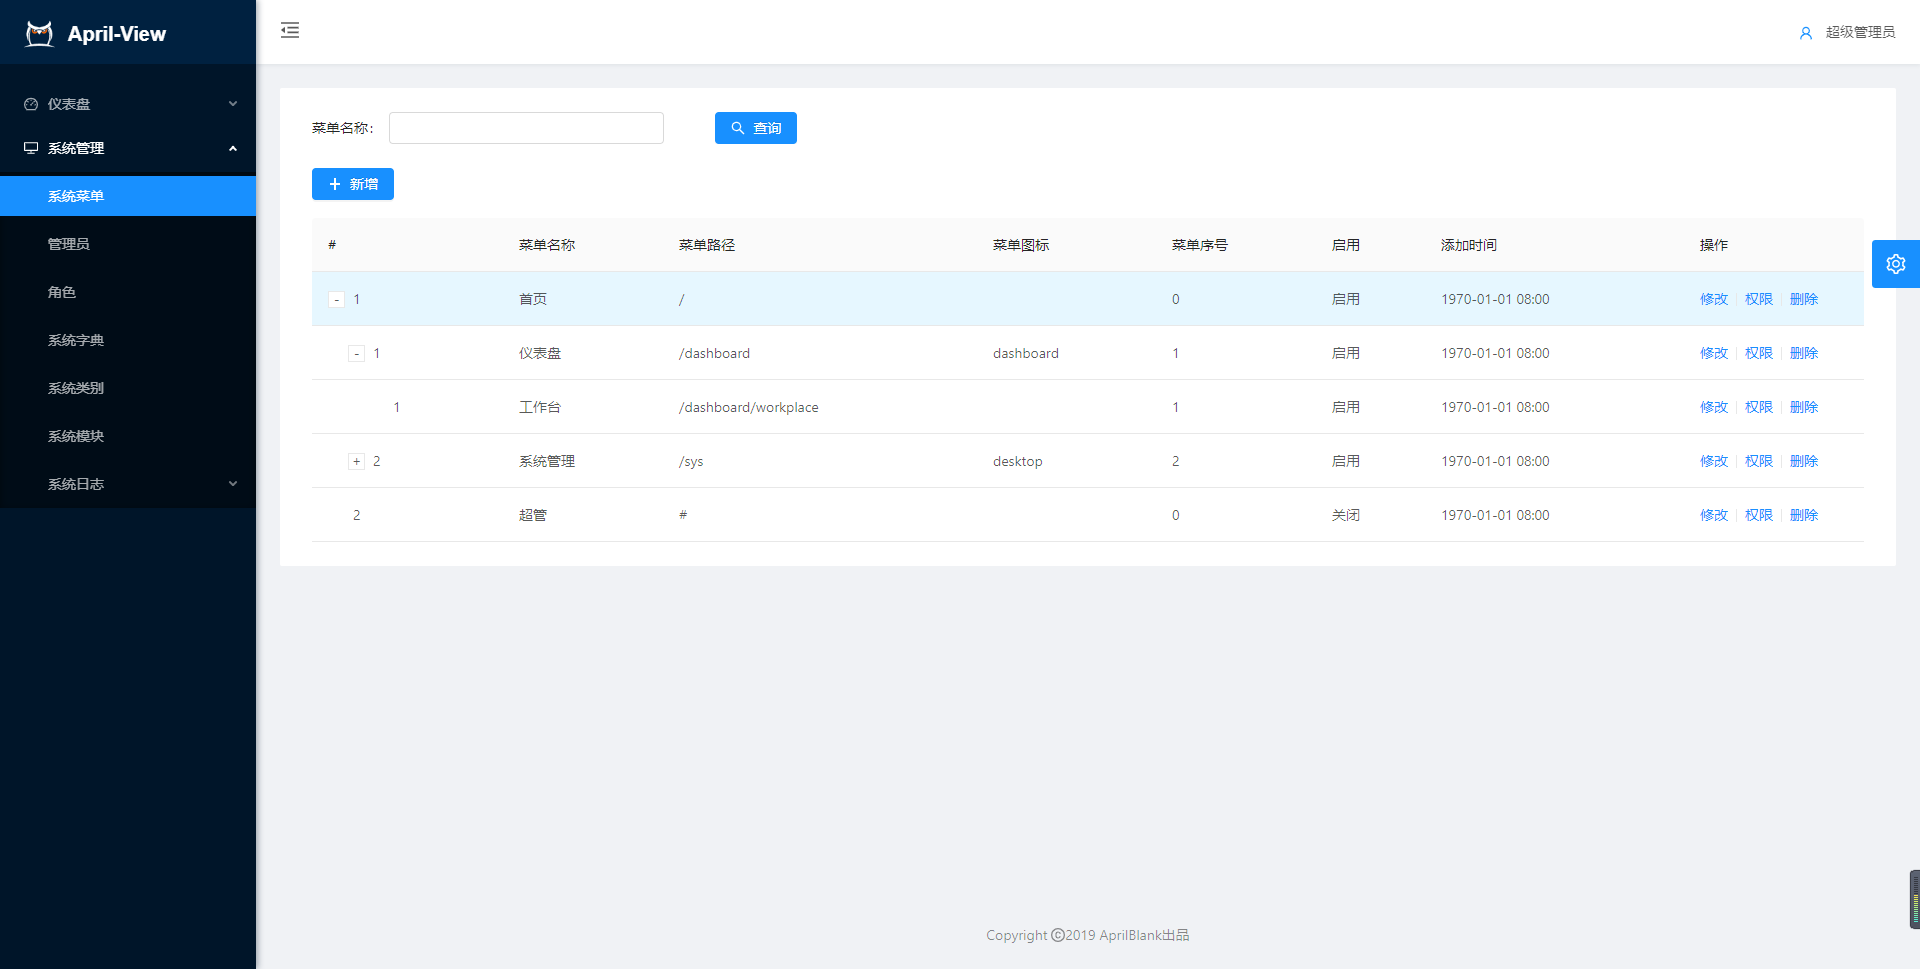The image size is (1920, 969).
Task: Expand the 系统管理 tree row in table
Action: 356,462
